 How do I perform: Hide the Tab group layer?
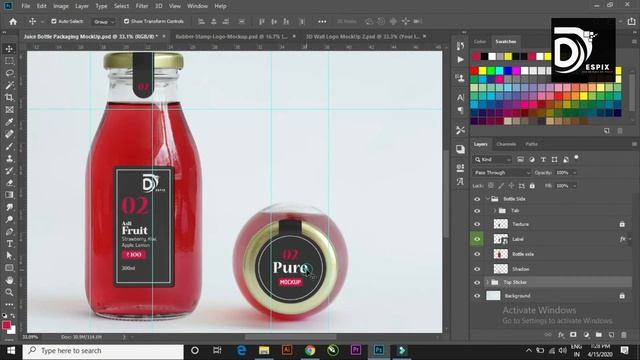(x=477, y=211)
